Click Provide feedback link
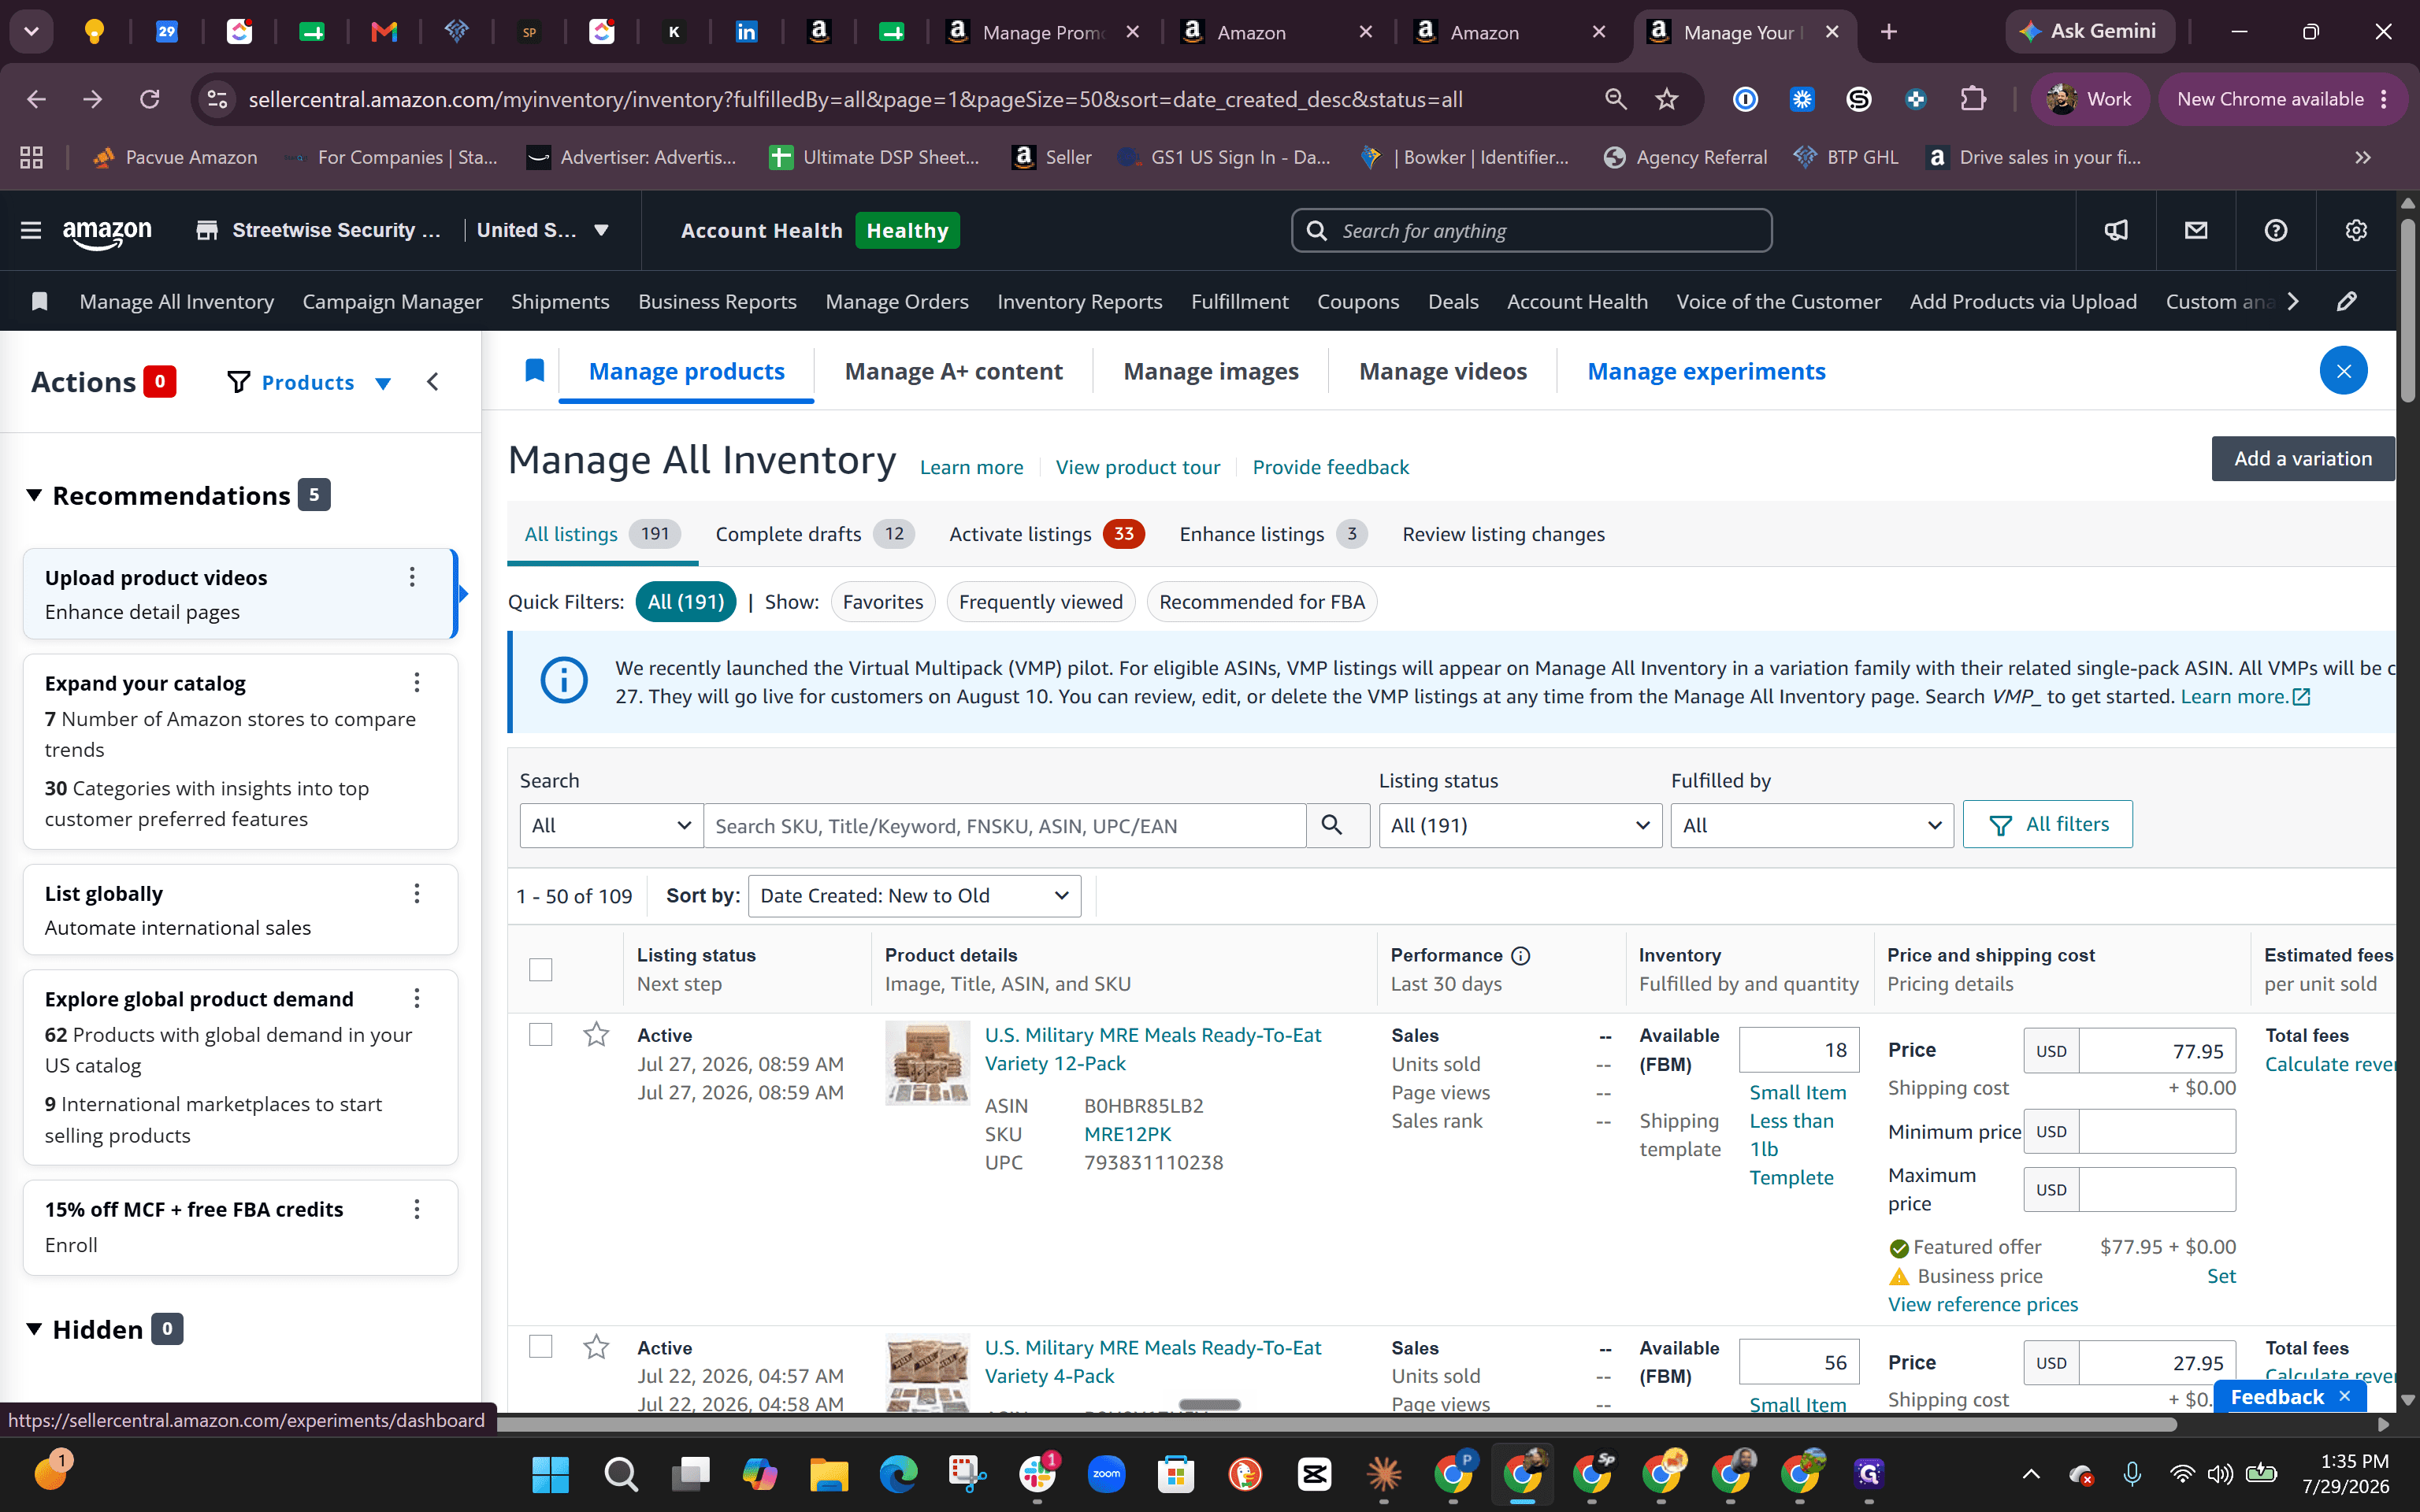 click(x=1330, y=467)
